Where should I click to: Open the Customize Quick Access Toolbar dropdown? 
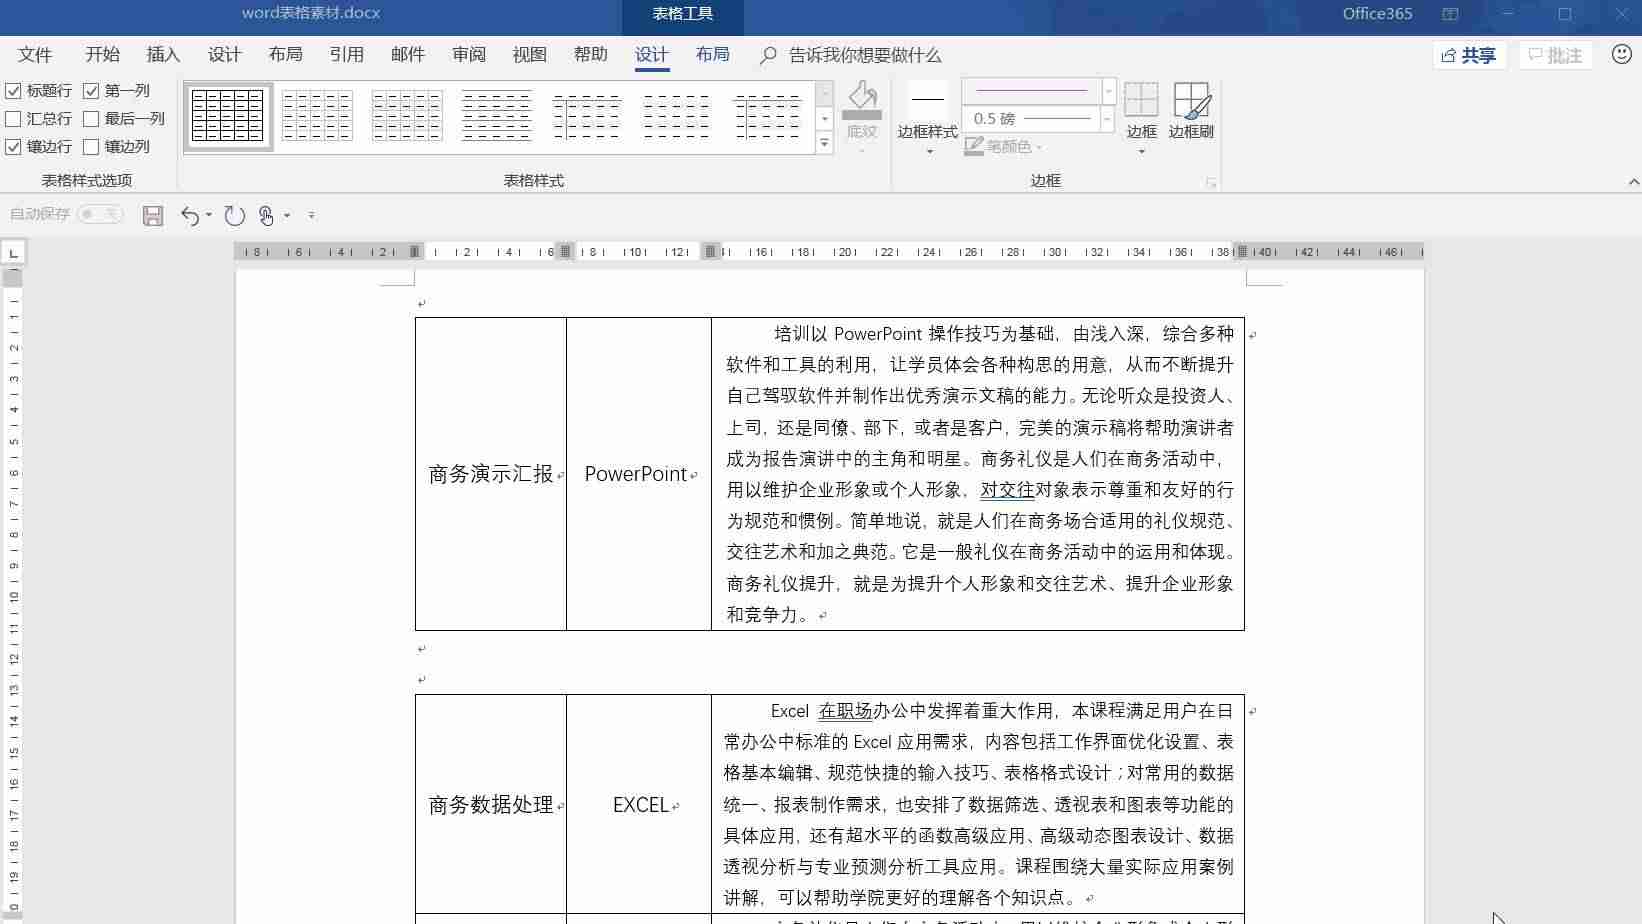point(311,215)
